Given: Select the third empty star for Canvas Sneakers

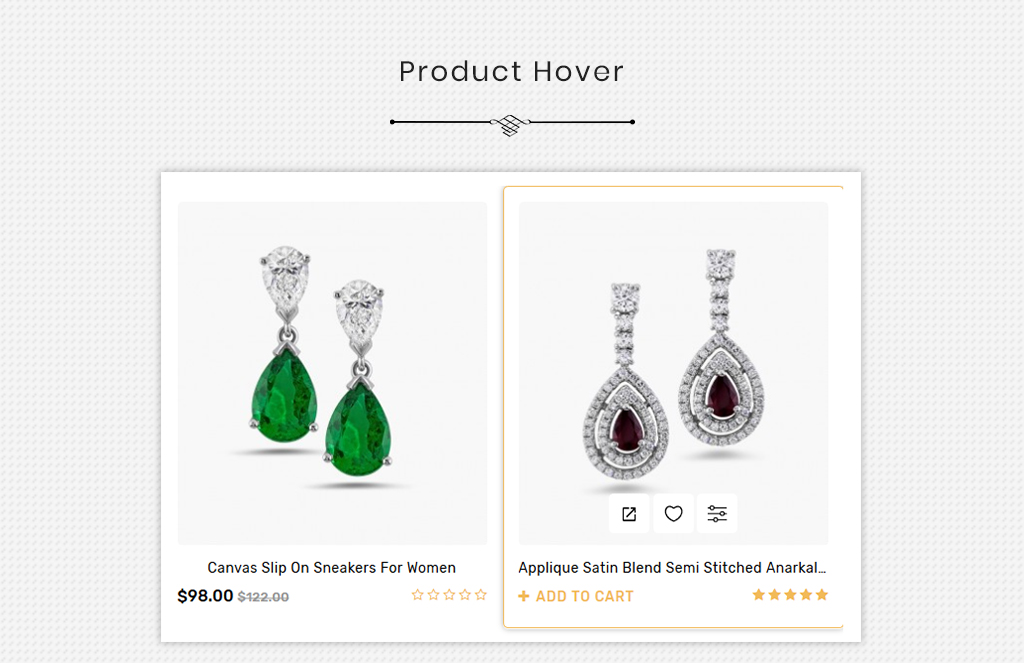Looking at the screenshot, I should click(449, 594).
